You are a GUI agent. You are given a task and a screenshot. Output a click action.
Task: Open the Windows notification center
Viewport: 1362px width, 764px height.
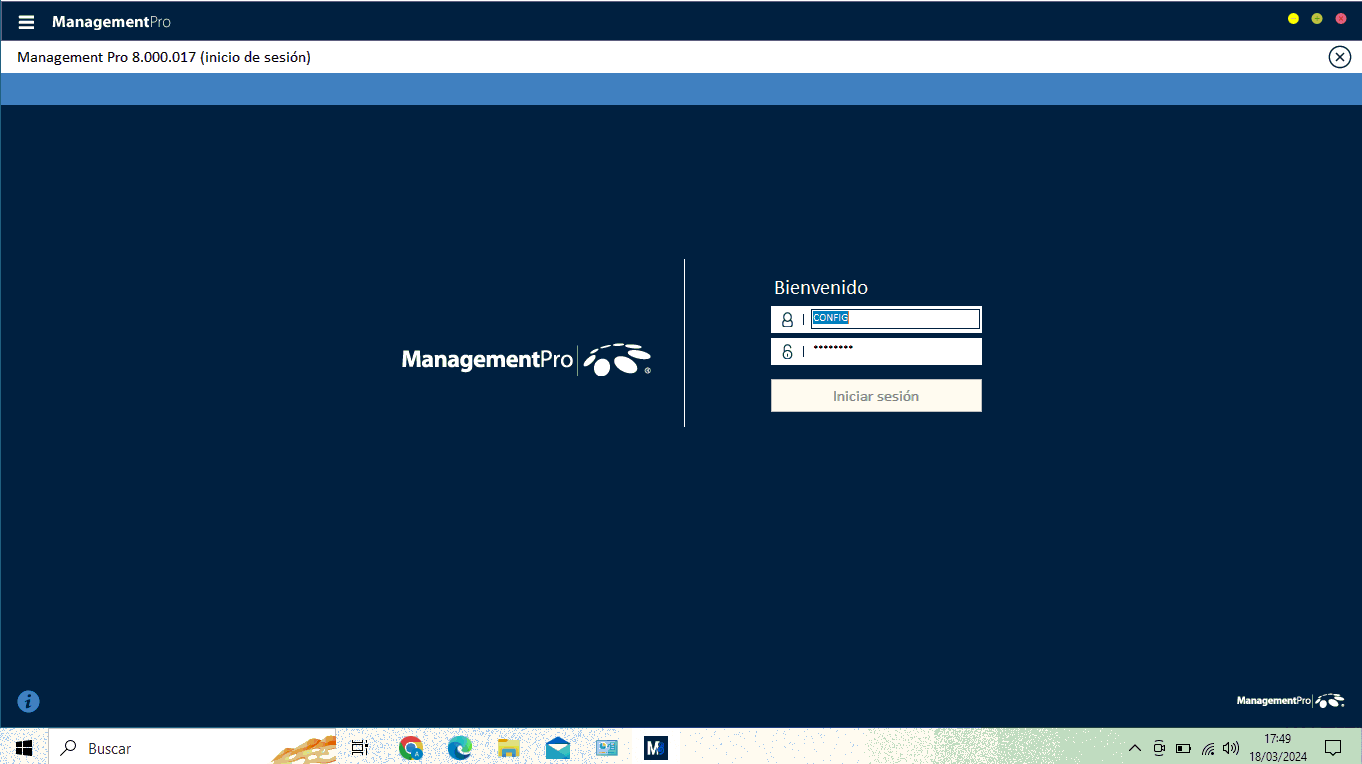tap(1332, 747)
